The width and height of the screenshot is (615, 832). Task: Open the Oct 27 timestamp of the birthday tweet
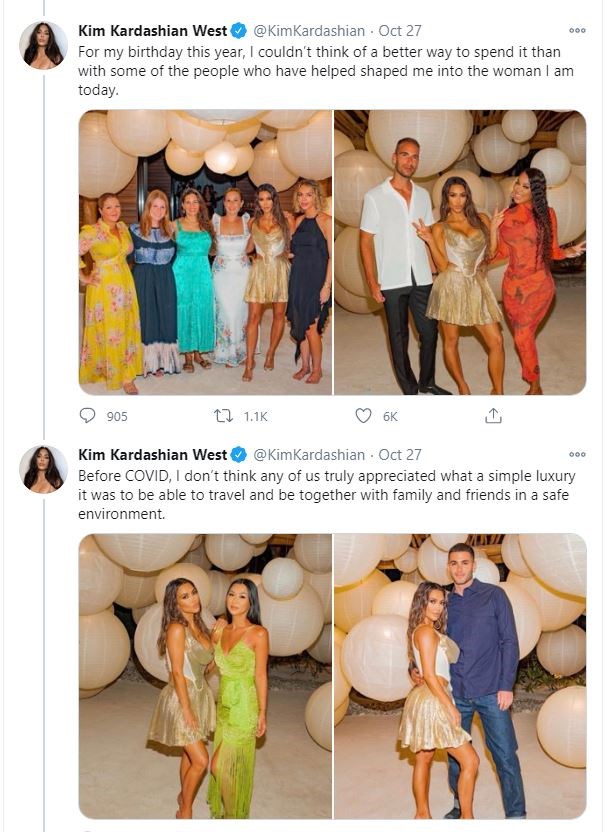[x=400, y=31]
